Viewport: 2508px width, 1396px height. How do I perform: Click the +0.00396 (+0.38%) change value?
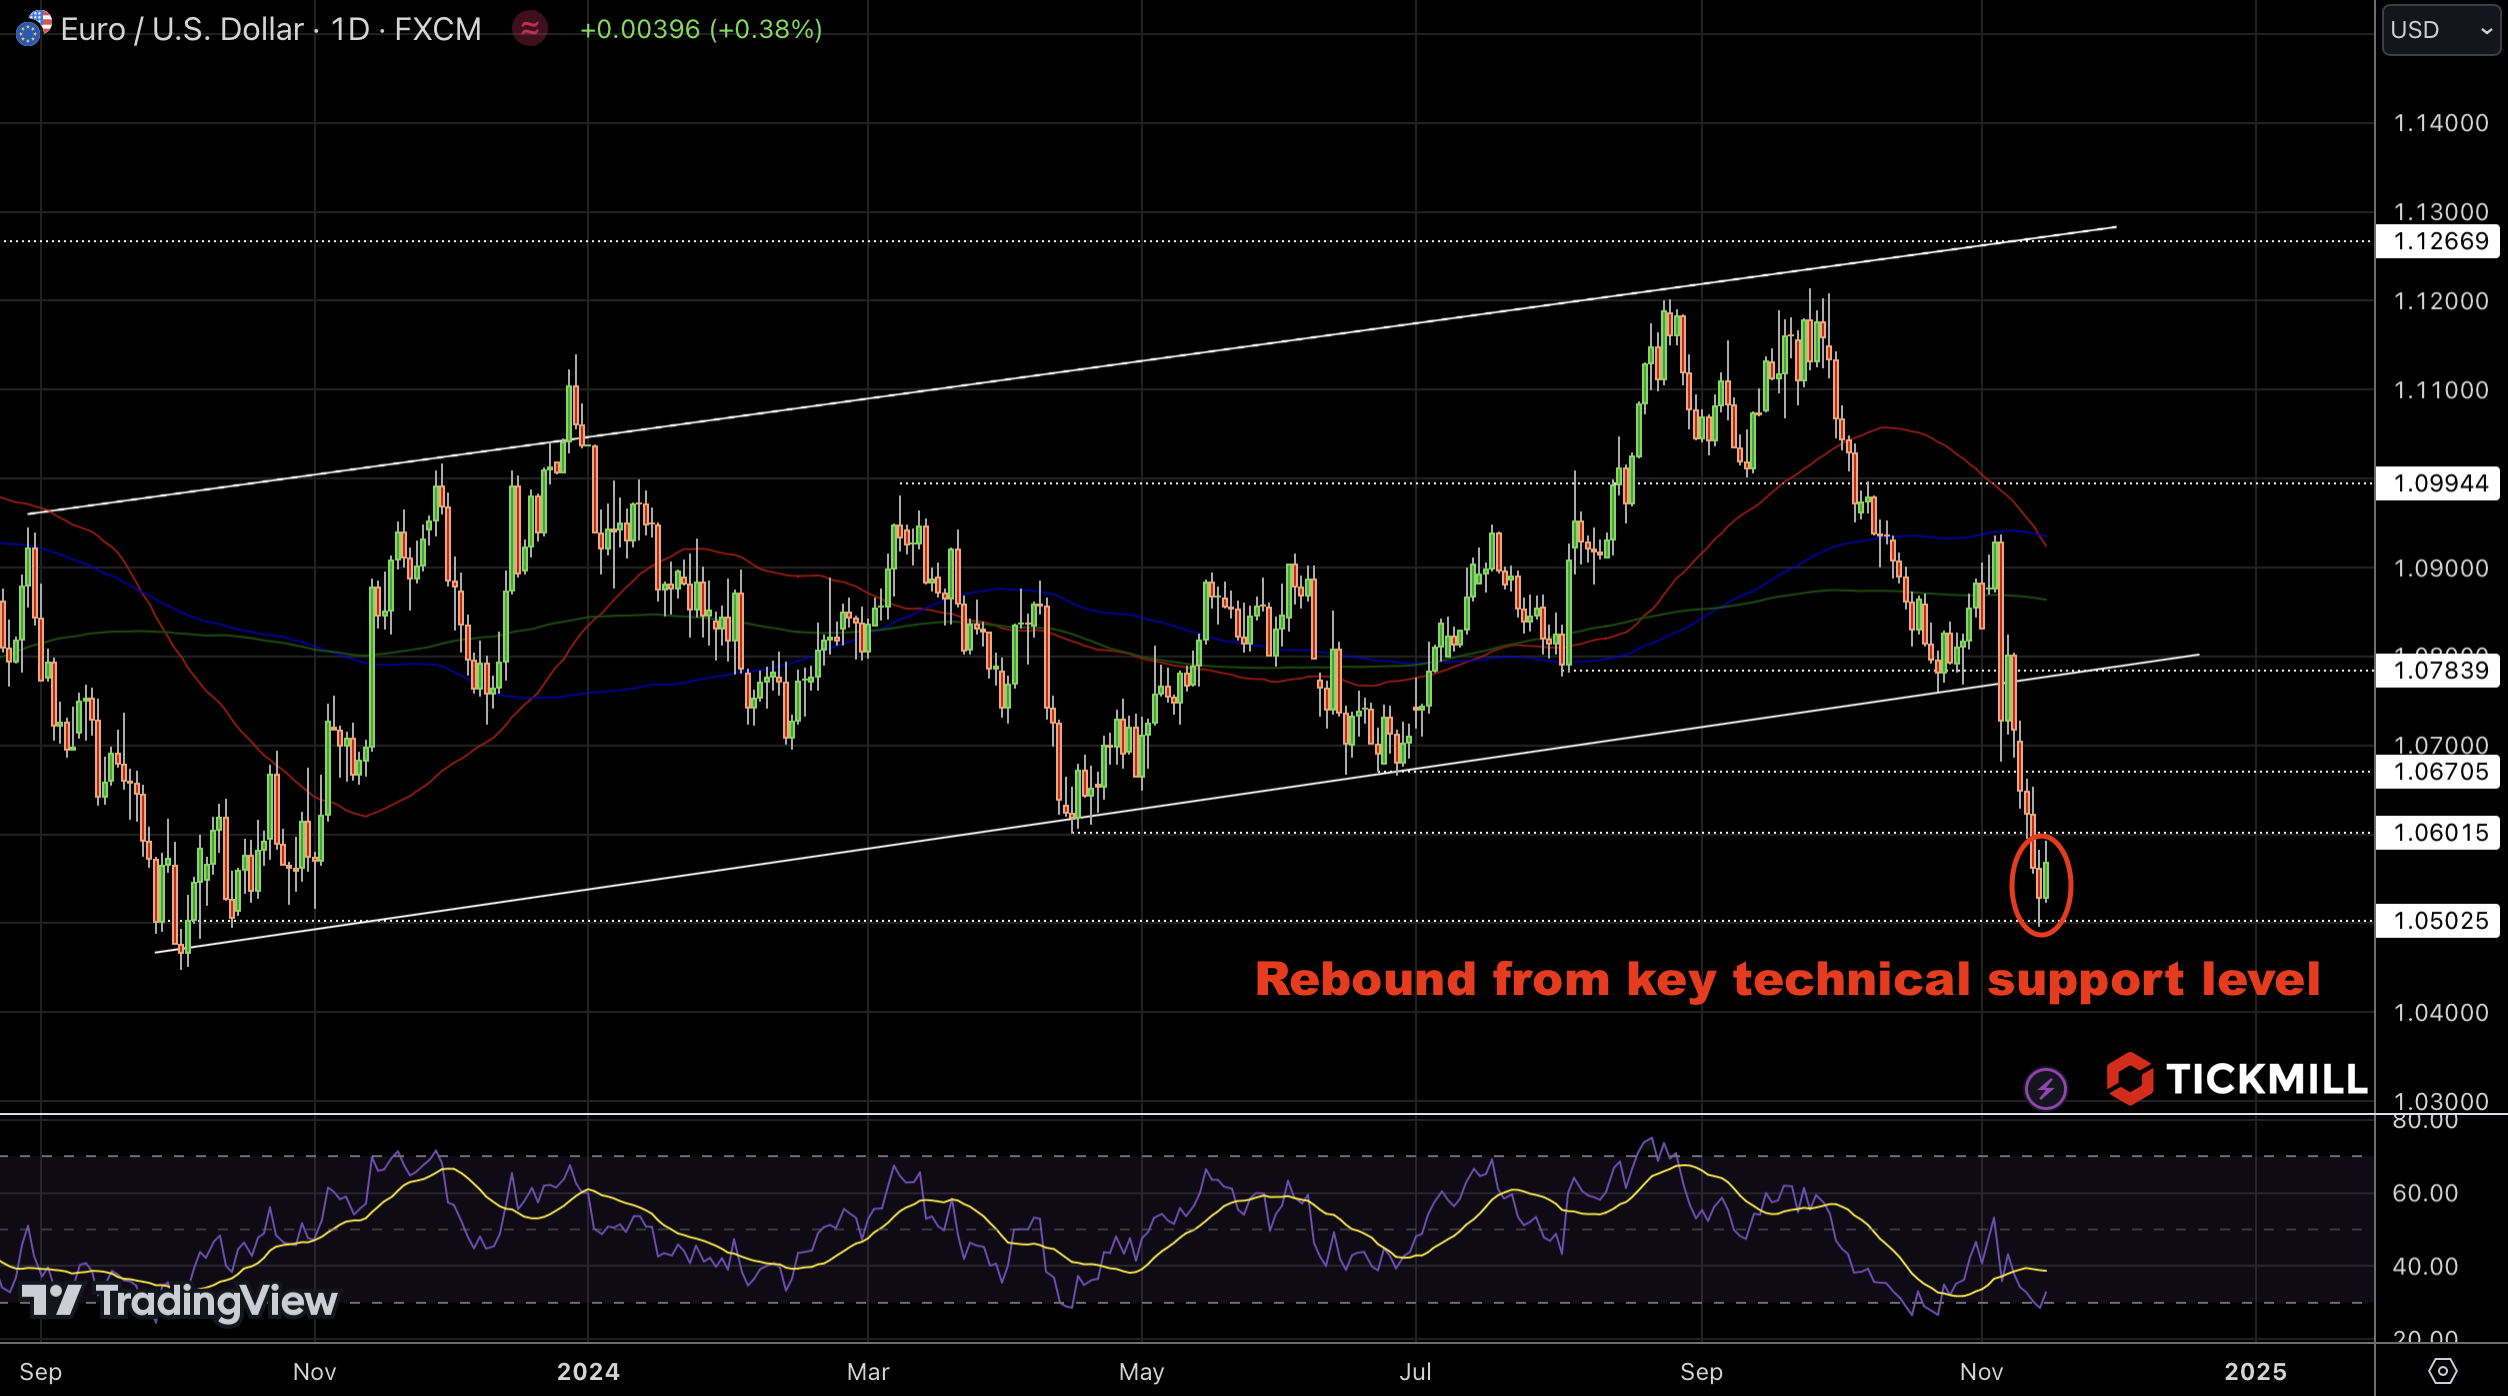pos(700,29)
